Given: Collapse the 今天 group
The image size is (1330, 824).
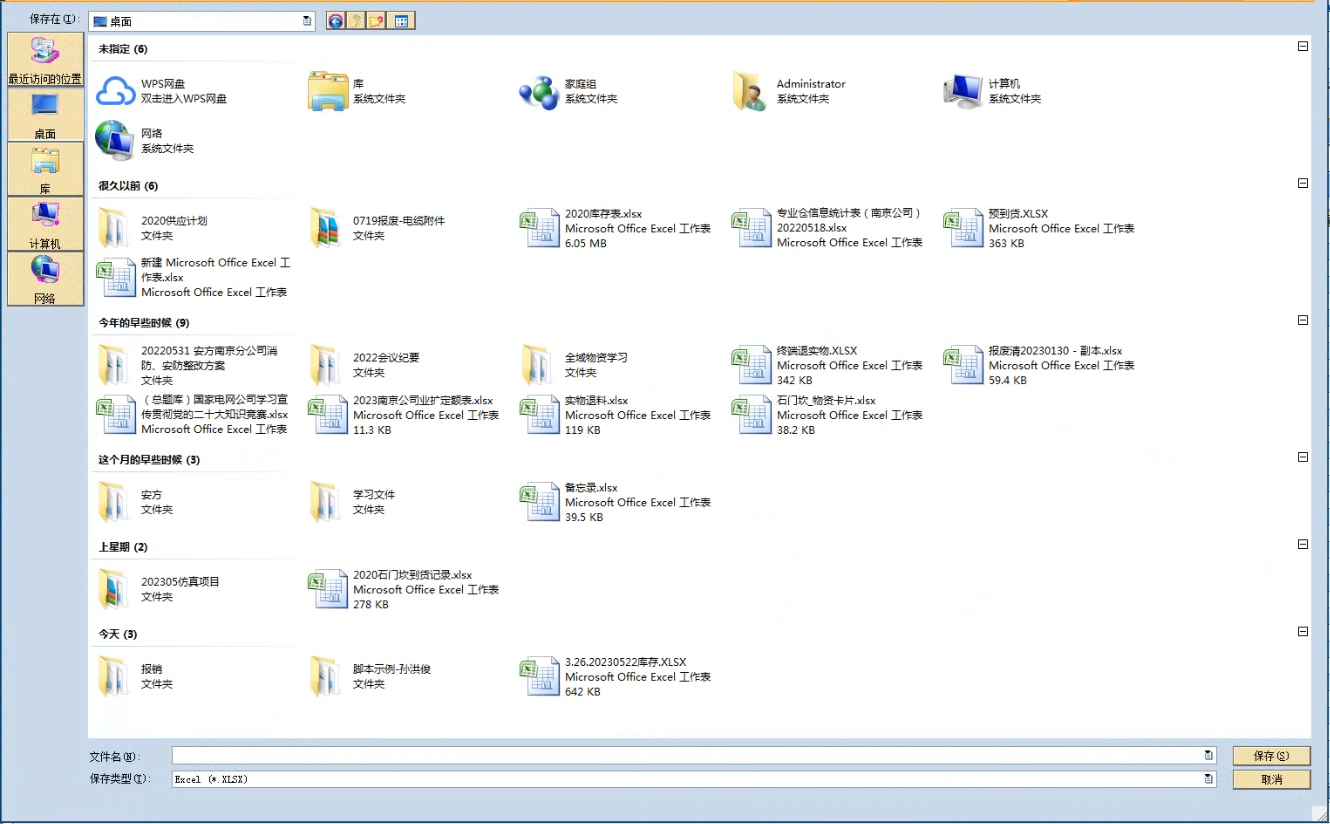Looking at the screenshot, I should (x=1302, y=632).
